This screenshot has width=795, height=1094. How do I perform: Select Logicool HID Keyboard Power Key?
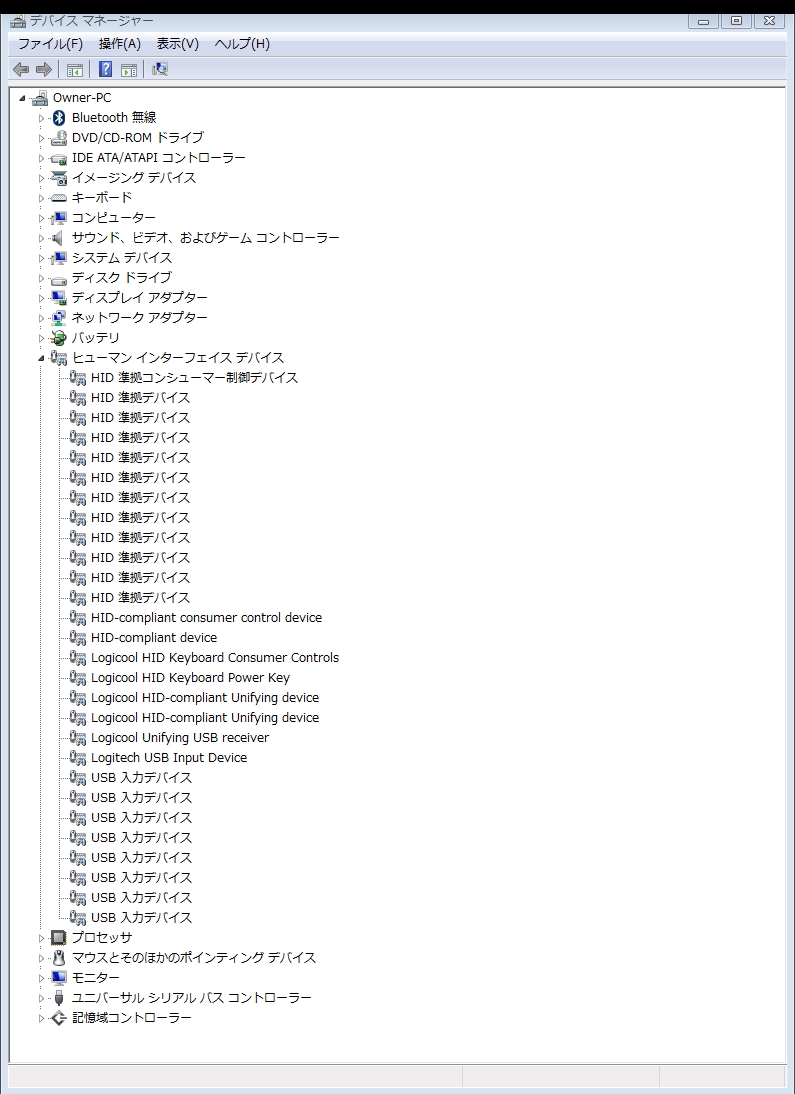coord(190,678)
